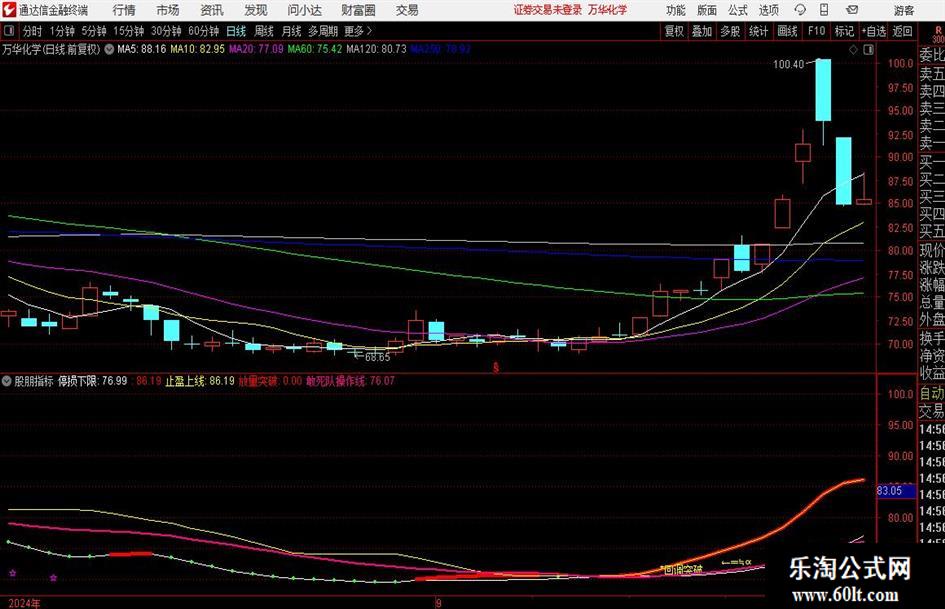The height and width of the screenshot is (609, 945).
Task: Click the diamond icon at chart corner
Action: [x=853, y=50]
